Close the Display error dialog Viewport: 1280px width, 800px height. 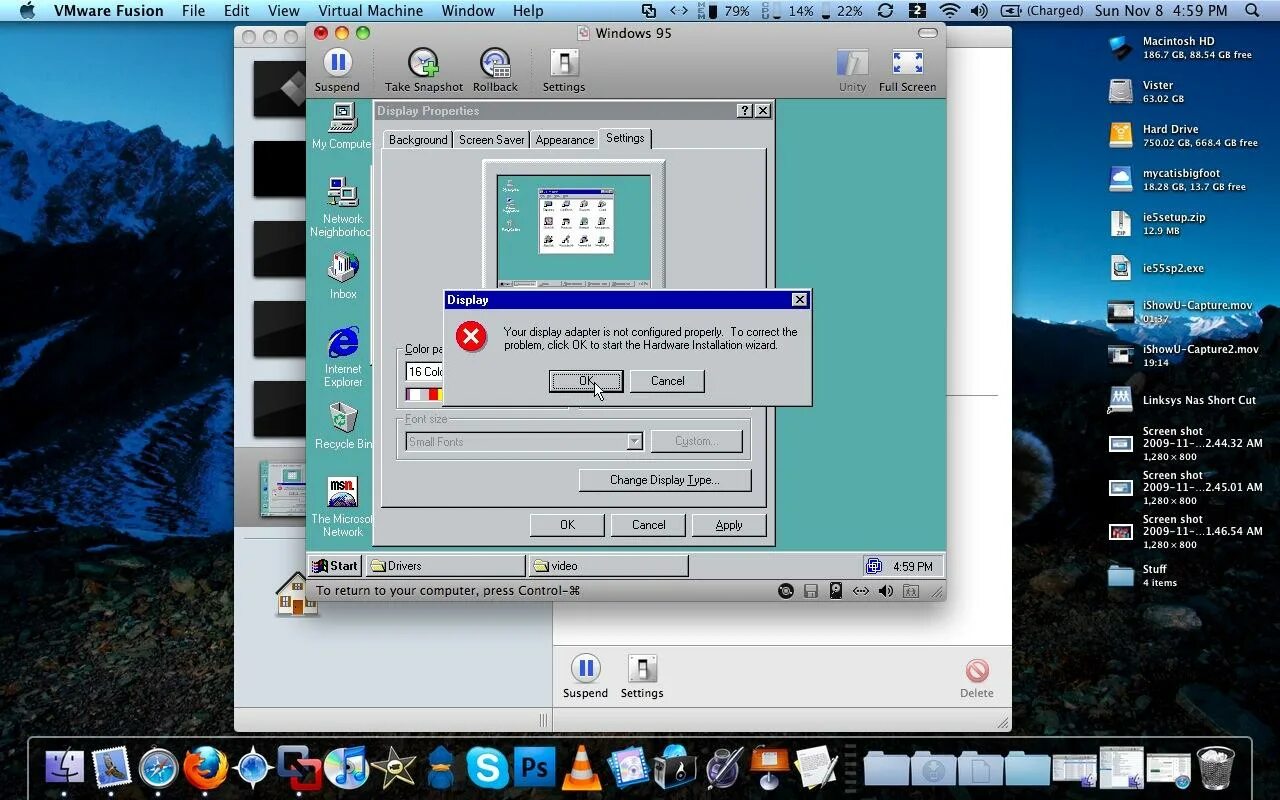pyautogui.click(x=799, y=300)
